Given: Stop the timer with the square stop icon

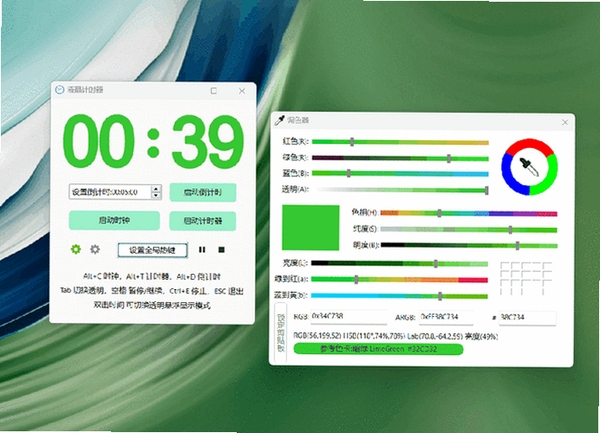Looking at the screenshot, I should [221, 250].
